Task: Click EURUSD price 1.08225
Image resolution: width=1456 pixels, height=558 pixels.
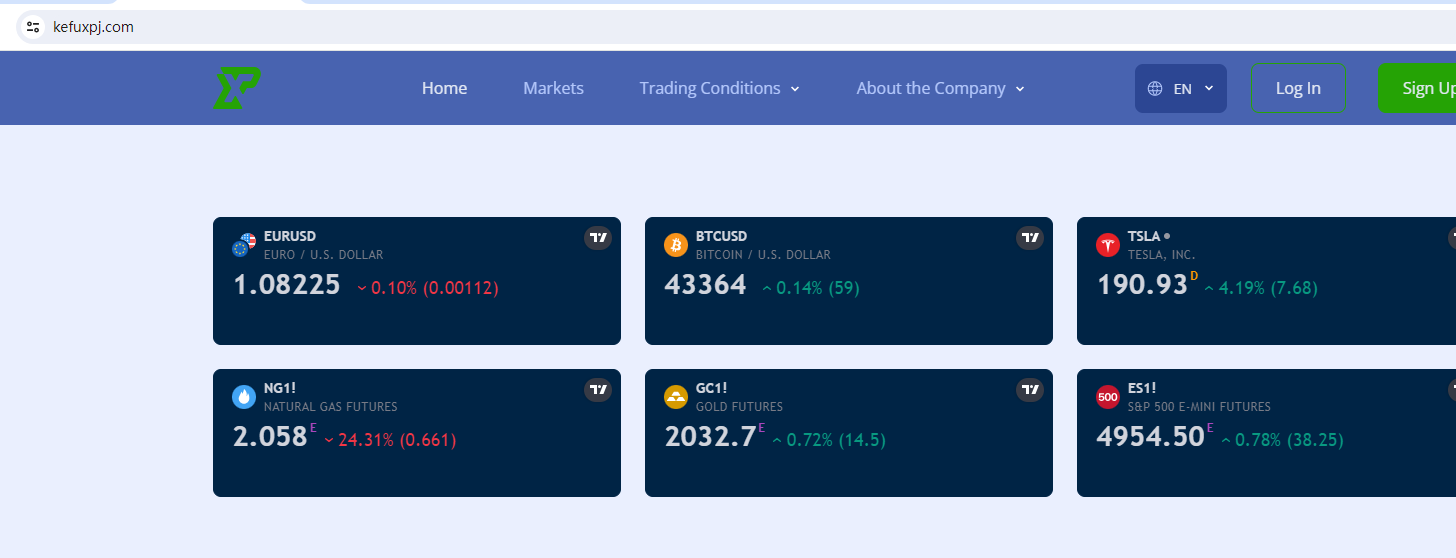Action: tap(287, 285)
